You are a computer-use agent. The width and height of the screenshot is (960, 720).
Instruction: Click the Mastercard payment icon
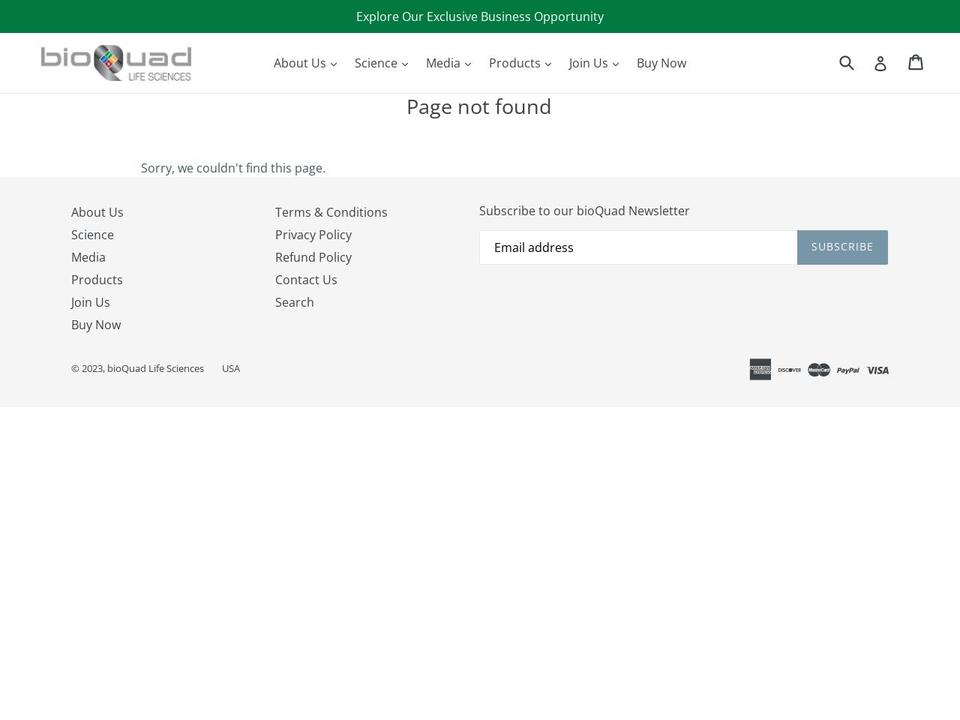[819, 370]
